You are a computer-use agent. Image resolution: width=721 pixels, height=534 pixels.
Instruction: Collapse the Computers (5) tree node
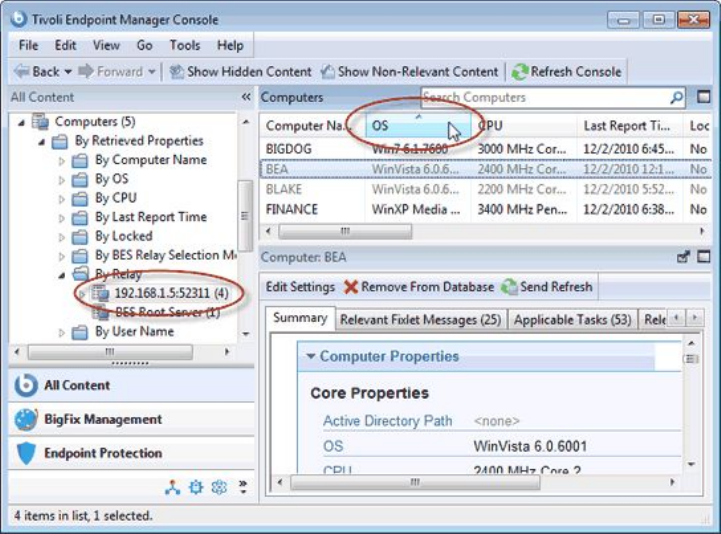(21, 122)
